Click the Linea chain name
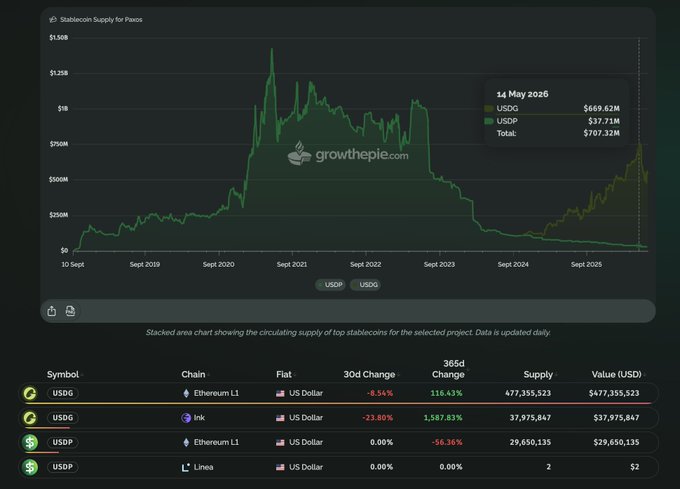Viewport: 680px width, 489px height. [203, 467]
